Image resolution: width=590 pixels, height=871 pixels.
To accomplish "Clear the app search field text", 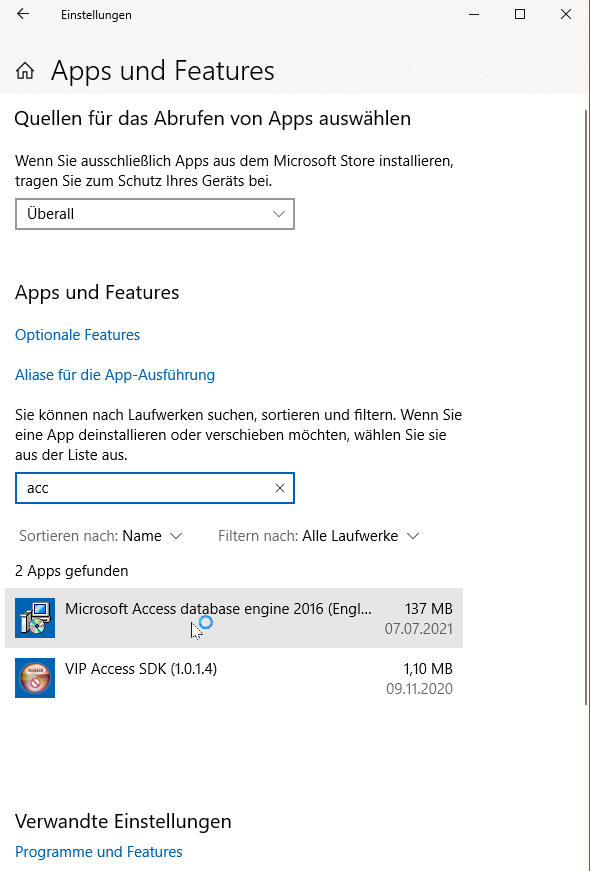I will 280,488.
